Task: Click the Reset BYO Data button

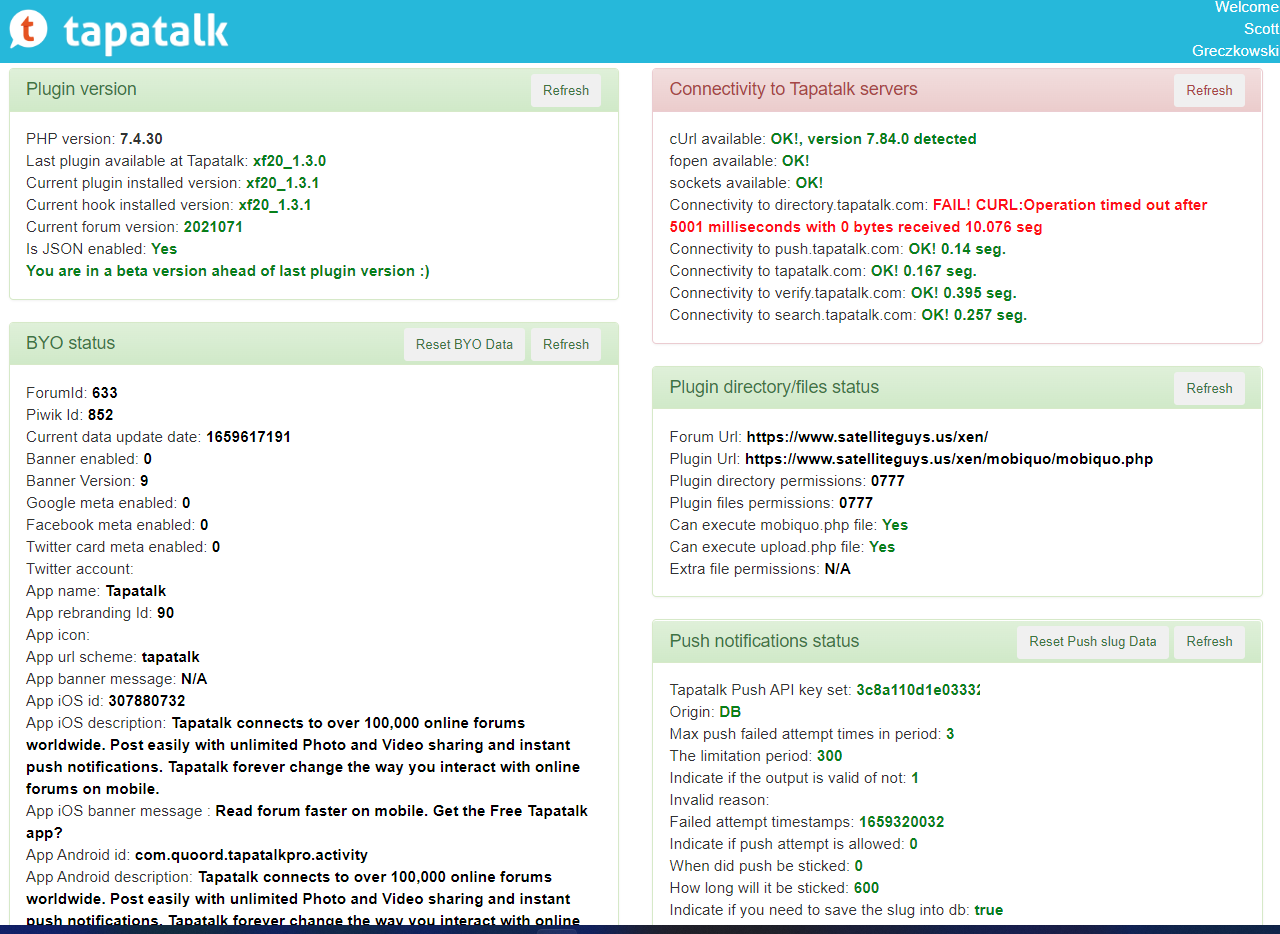Action: coord(464,344)
